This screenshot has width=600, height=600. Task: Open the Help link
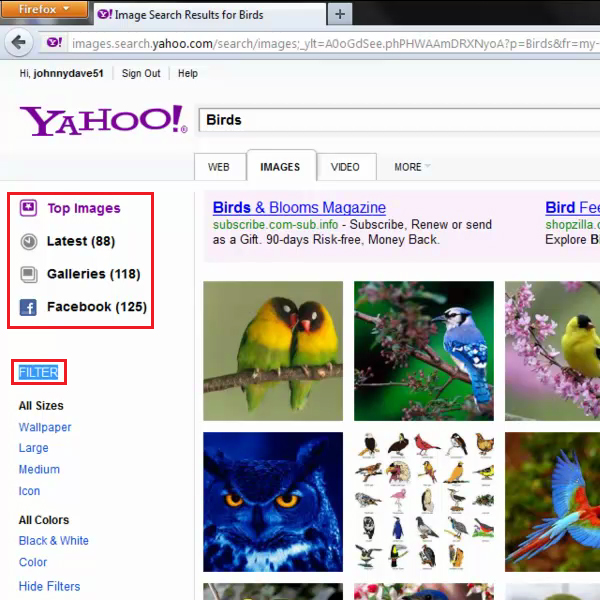[188, 73]
